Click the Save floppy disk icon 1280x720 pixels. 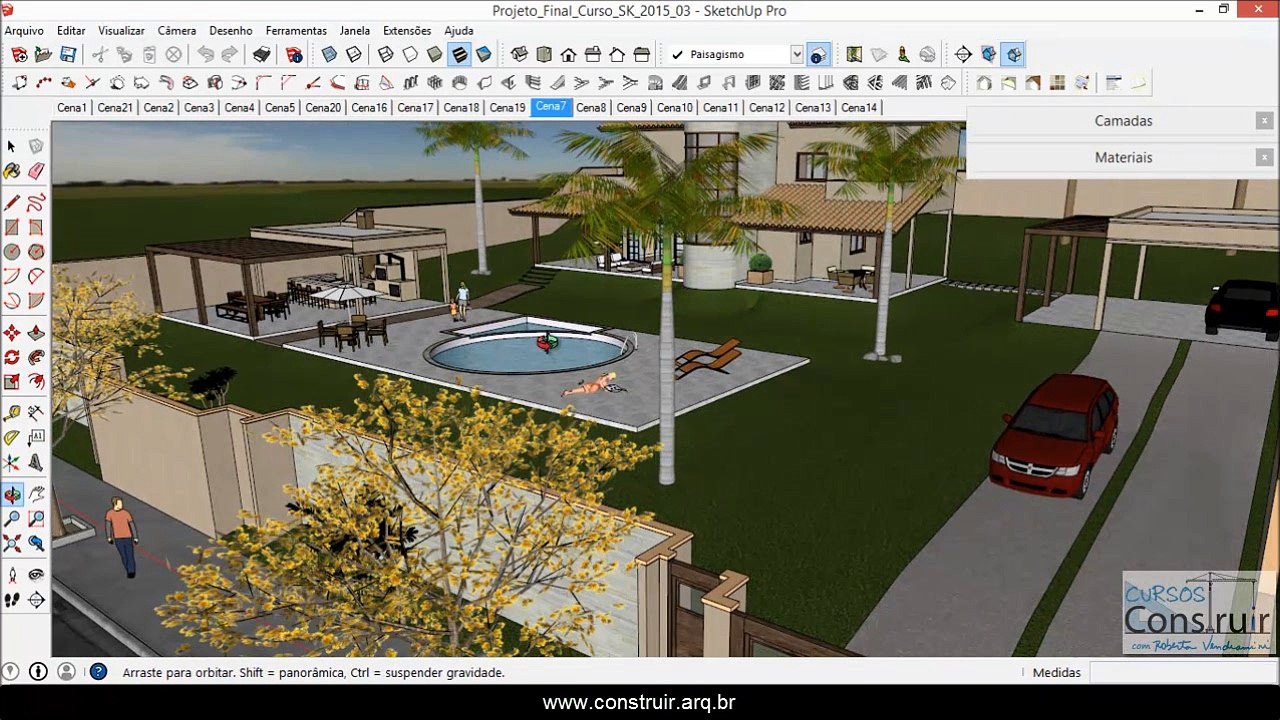(68, 54)
